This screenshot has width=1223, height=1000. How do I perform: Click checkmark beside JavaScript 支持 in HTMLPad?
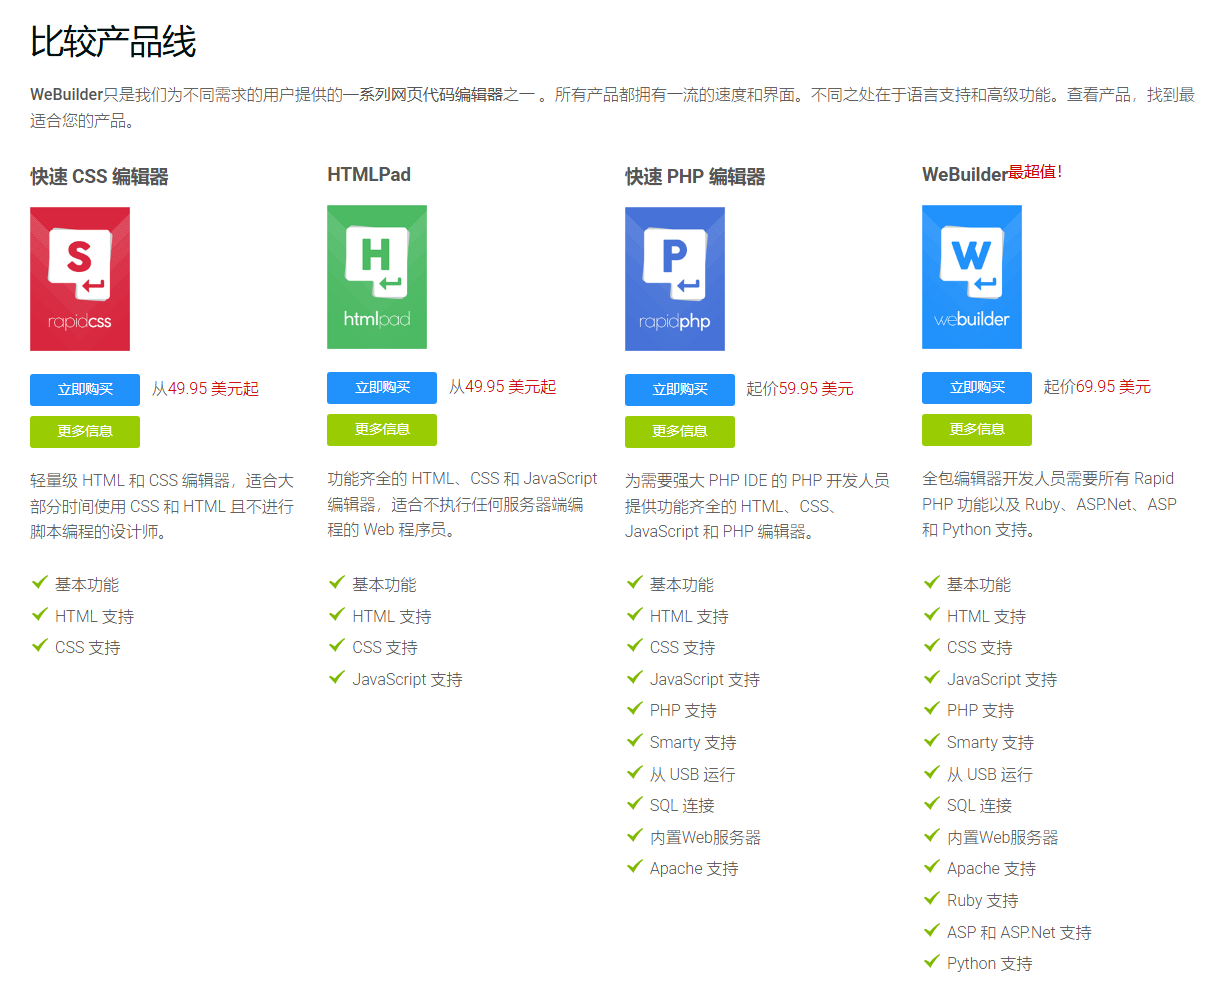(x=337, y=678)
